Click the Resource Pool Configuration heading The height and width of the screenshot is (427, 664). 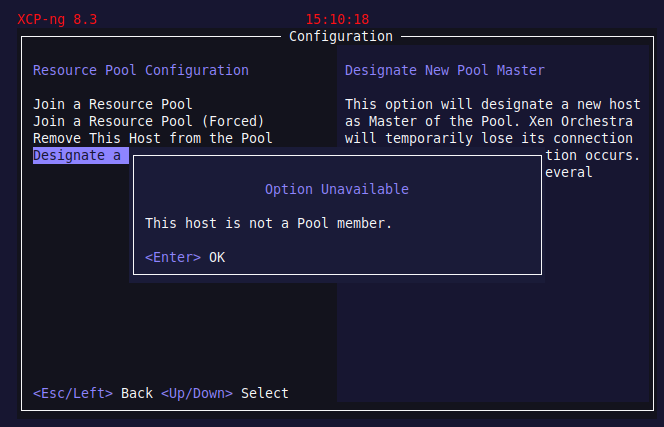[x=141, y=70]
